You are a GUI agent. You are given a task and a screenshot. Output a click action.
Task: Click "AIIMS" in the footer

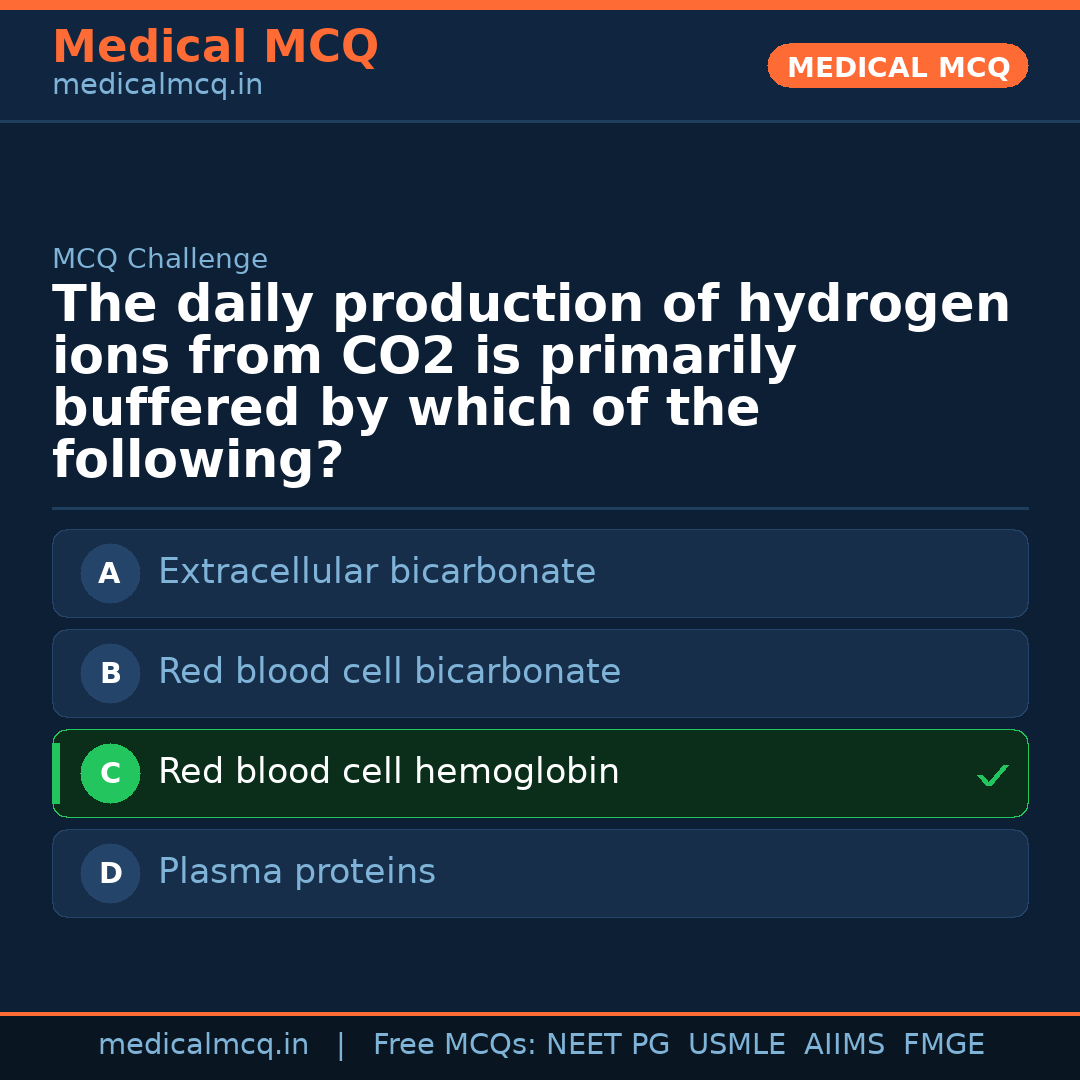coord(844,1045)
